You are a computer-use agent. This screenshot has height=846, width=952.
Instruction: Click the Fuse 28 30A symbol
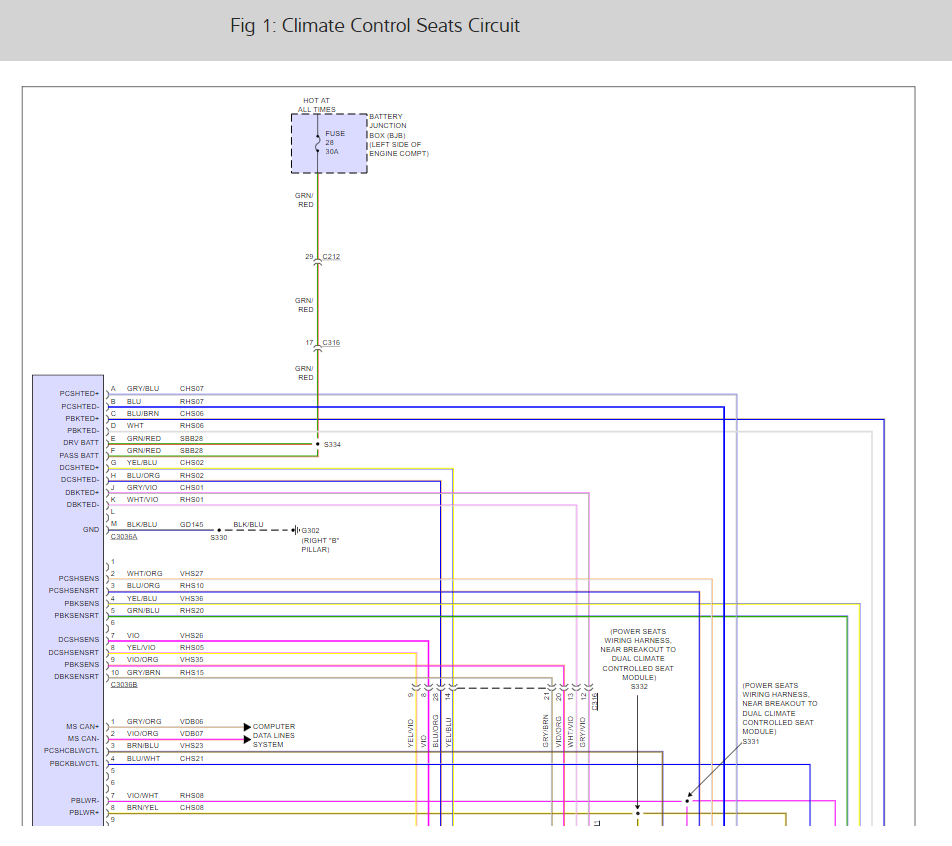[318, 143]
